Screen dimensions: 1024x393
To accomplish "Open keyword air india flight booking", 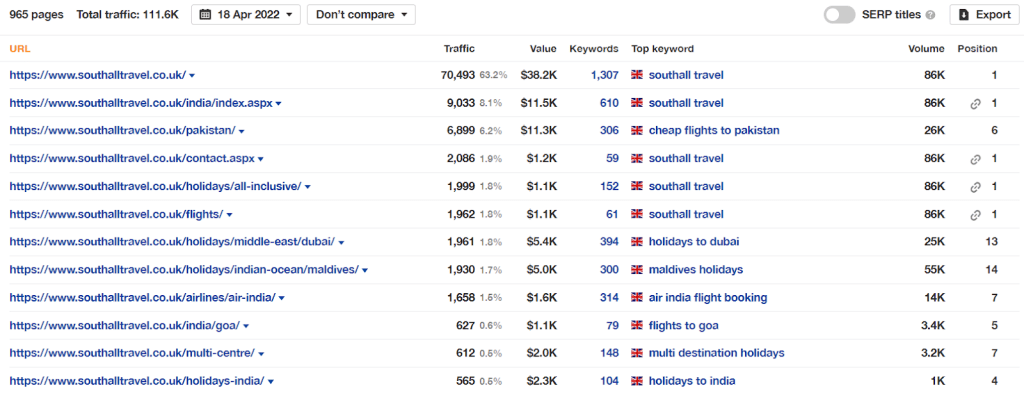I will (x=708, y=298).
